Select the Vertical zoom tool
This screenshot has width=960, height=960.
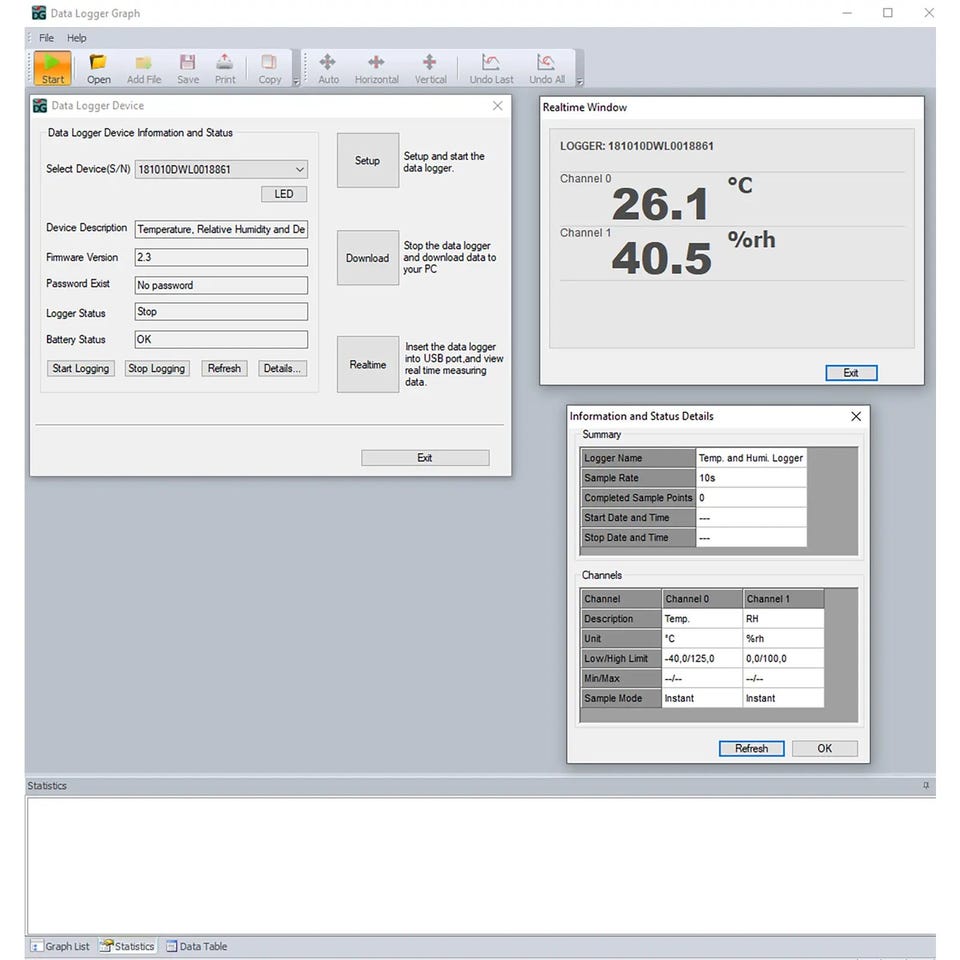coord(430,68)
